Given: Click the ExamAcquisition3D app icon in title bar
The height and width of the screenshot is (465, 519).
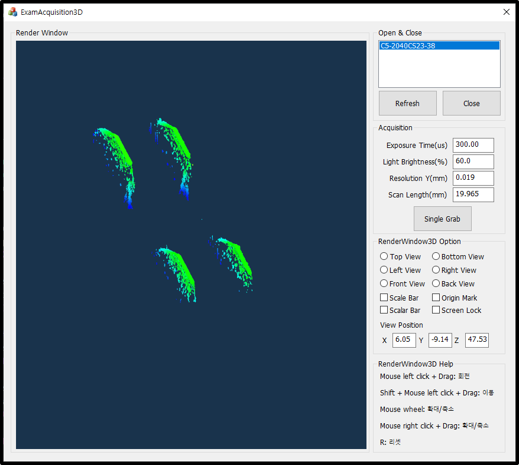Looking at the screenshot, I should (x=13, y=12).
